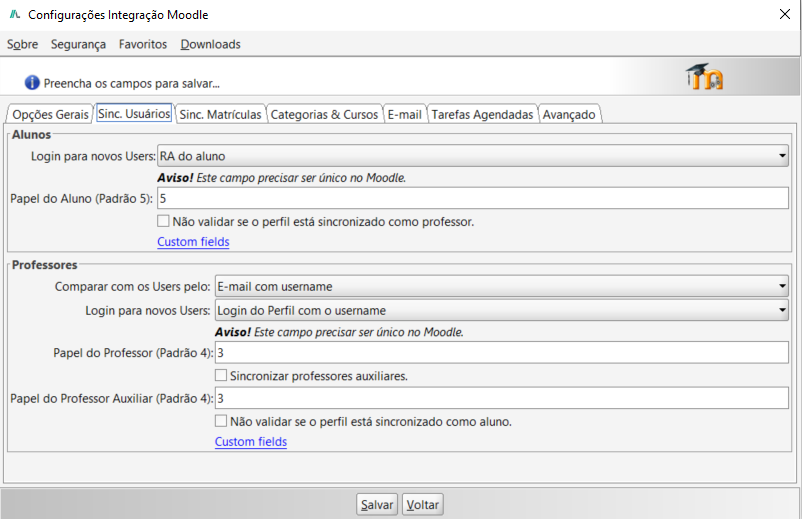Click the Alunos group heading

point(31,134)
